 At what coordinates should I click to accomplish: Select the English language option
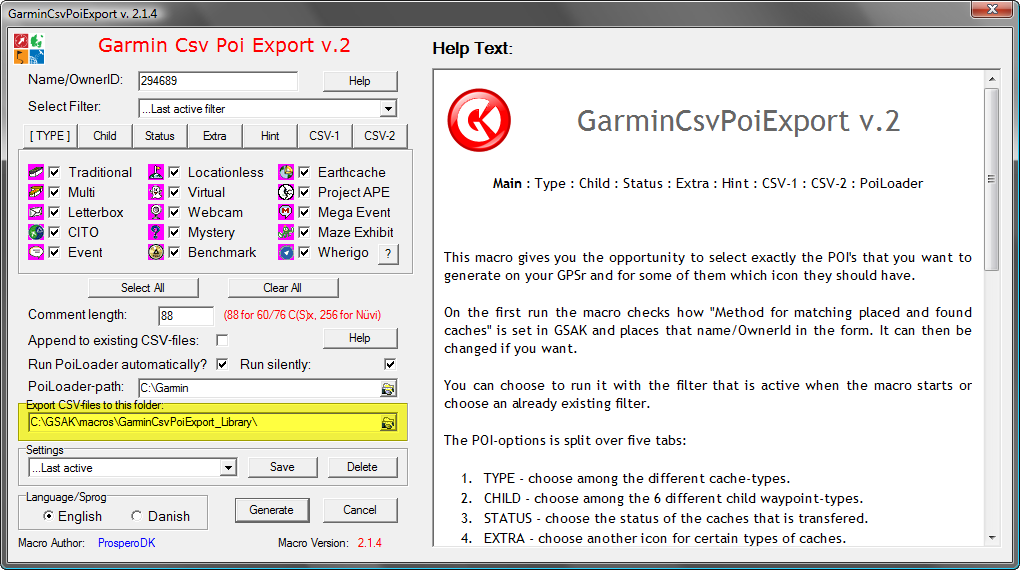coord(48,516)
